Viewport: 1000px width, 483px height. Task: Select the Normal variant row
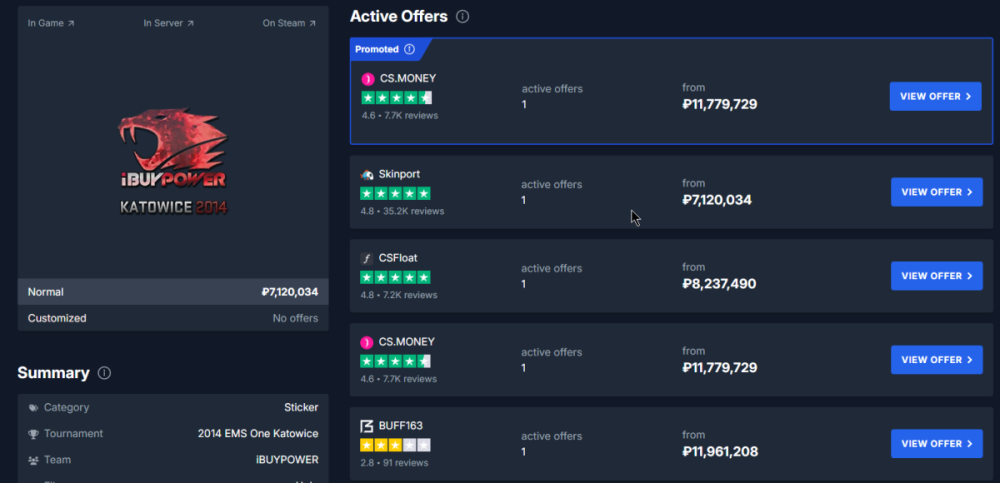173,292
